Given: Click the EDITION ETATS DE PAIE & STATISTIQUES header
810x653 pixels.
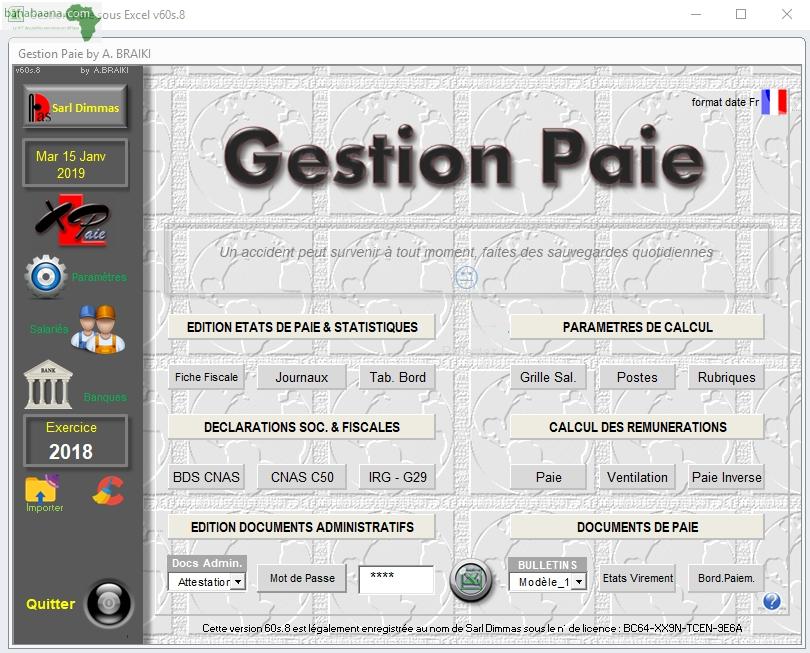Looking at the screenshot, I should point(302,327).
